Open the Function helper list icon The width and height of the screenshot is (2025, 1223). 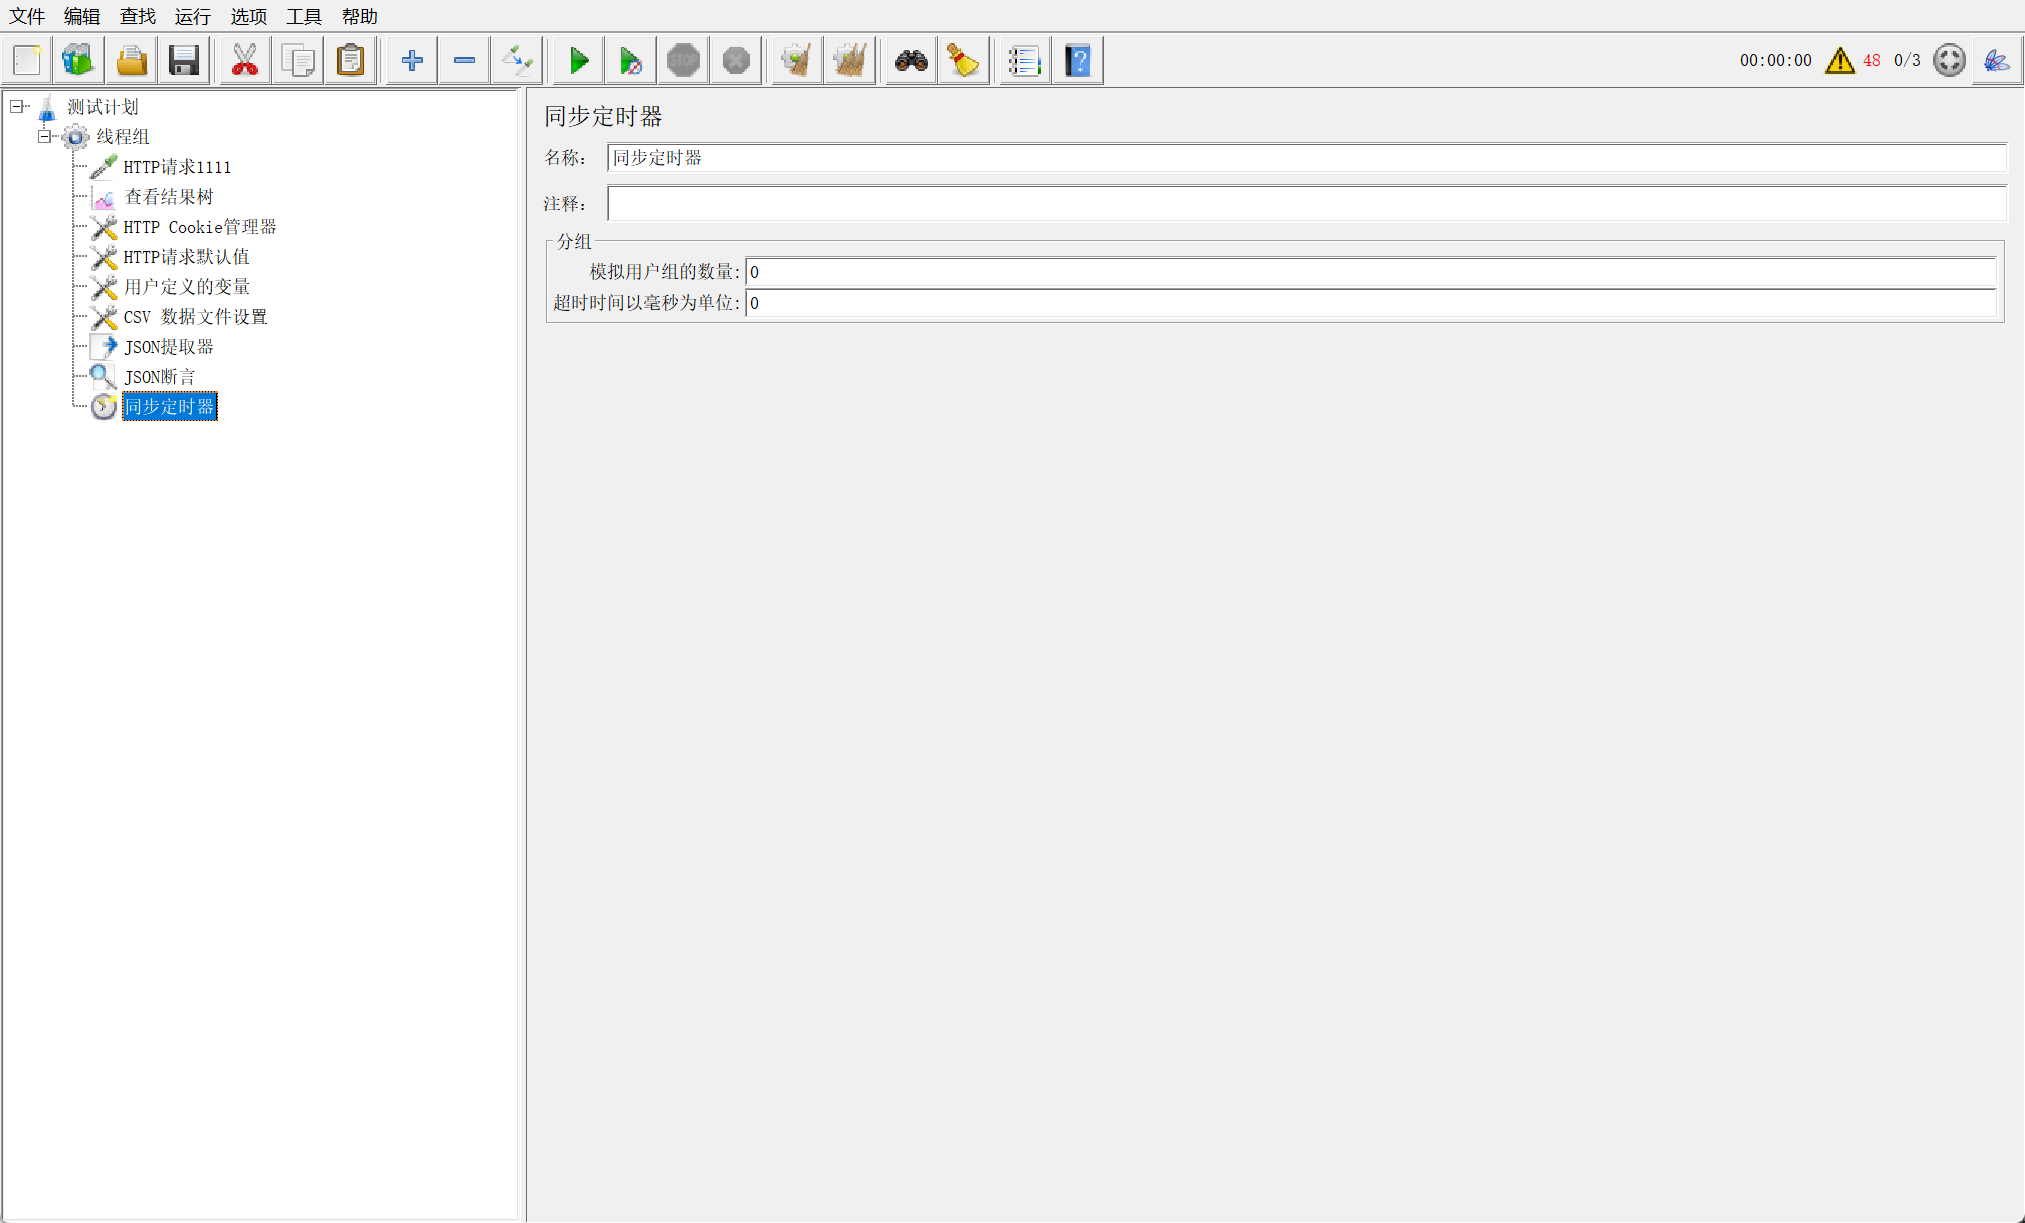1025,61
